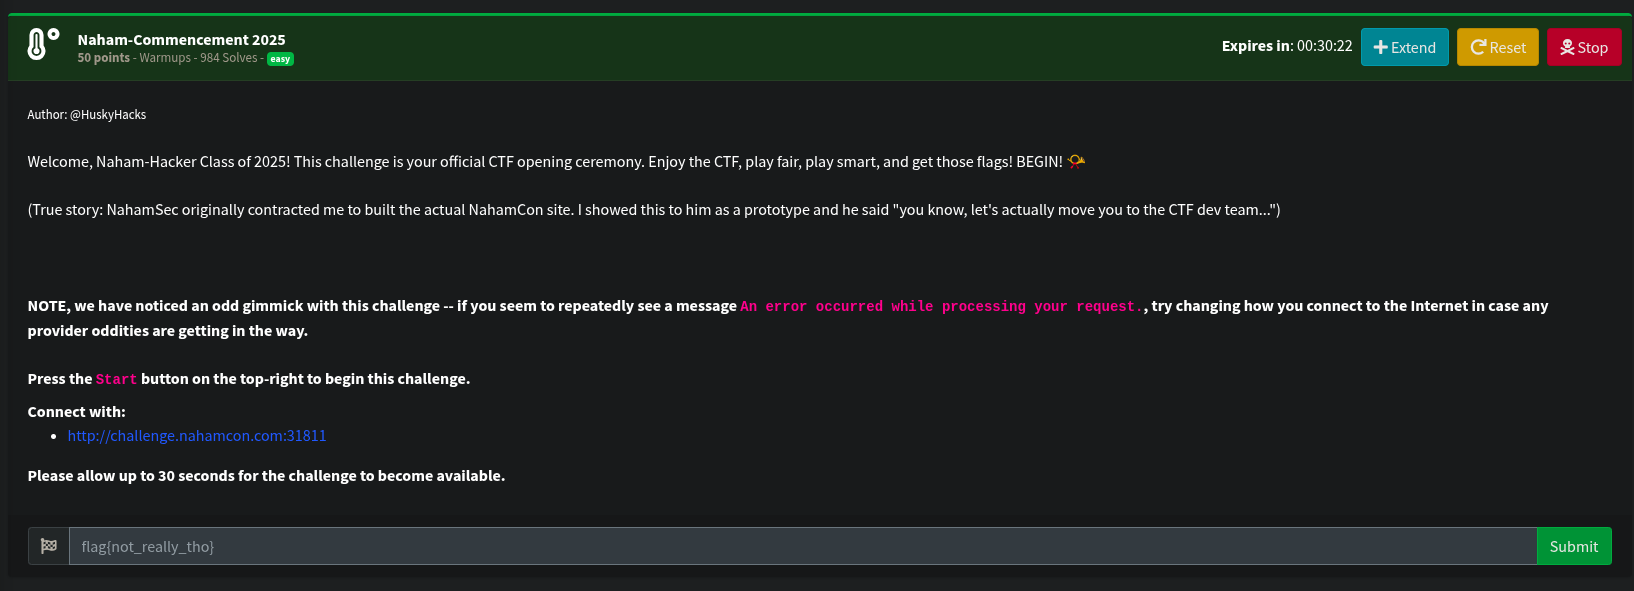Click the True story paragraph text
This screenshot has width=1634, height=591.
pyautogui.click(x=653, y=210)
